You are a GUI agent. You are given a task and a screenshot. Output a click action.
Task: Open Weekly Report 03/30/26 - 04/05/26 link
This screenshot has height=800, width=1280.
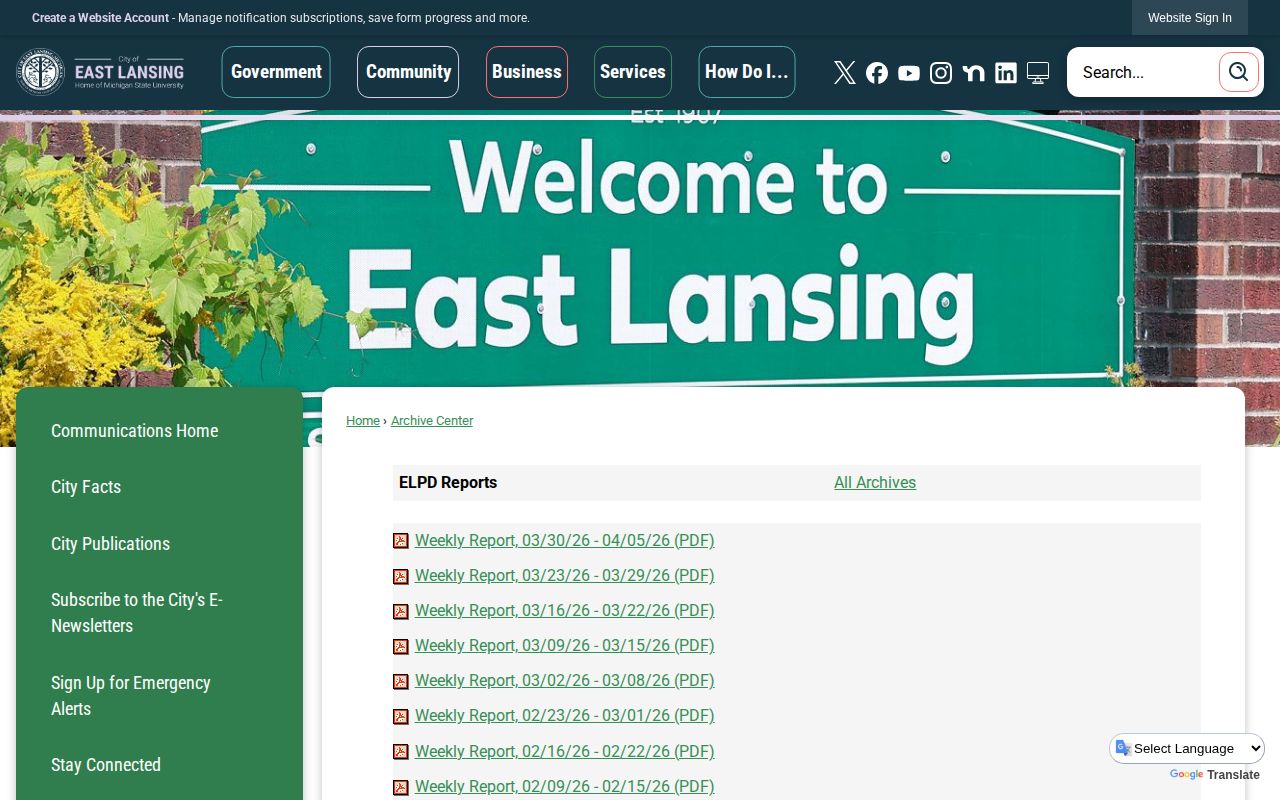tap(564, 541)
